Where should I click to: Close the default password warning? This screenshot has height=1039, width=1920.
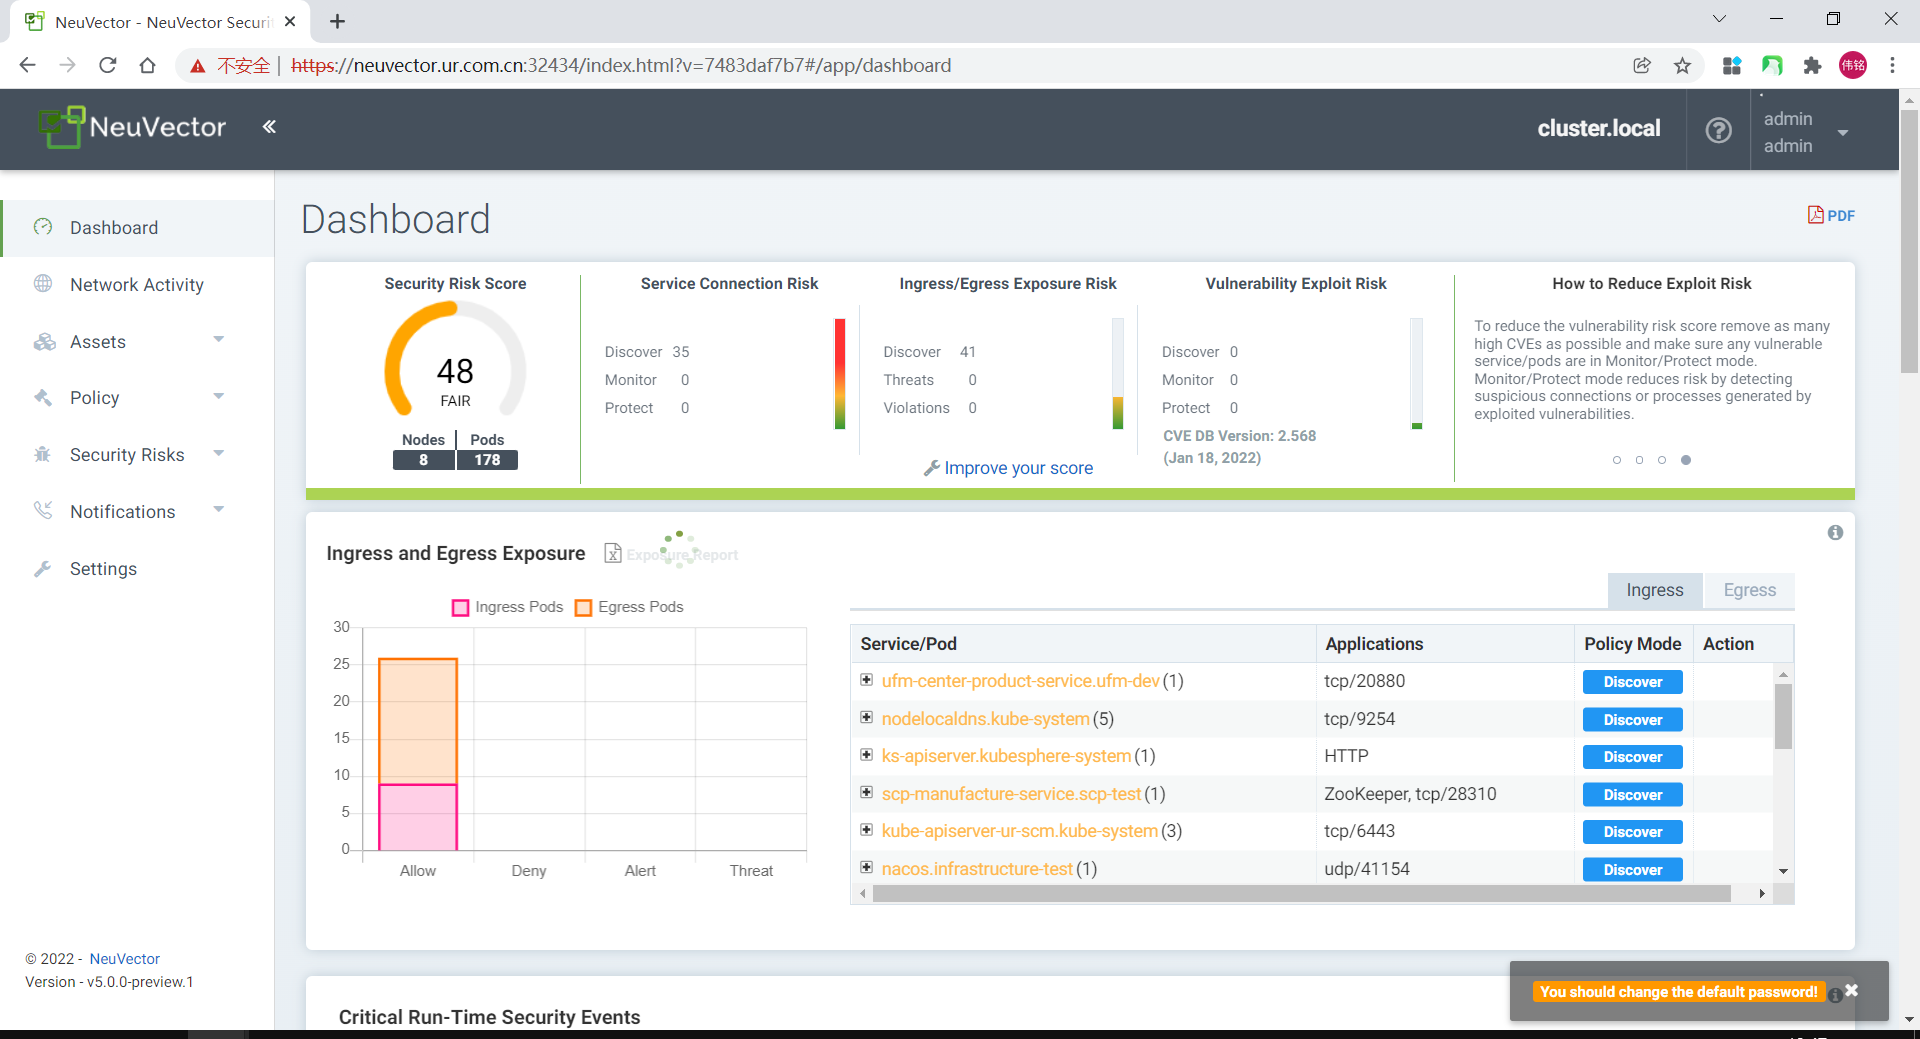point(1852,990)
